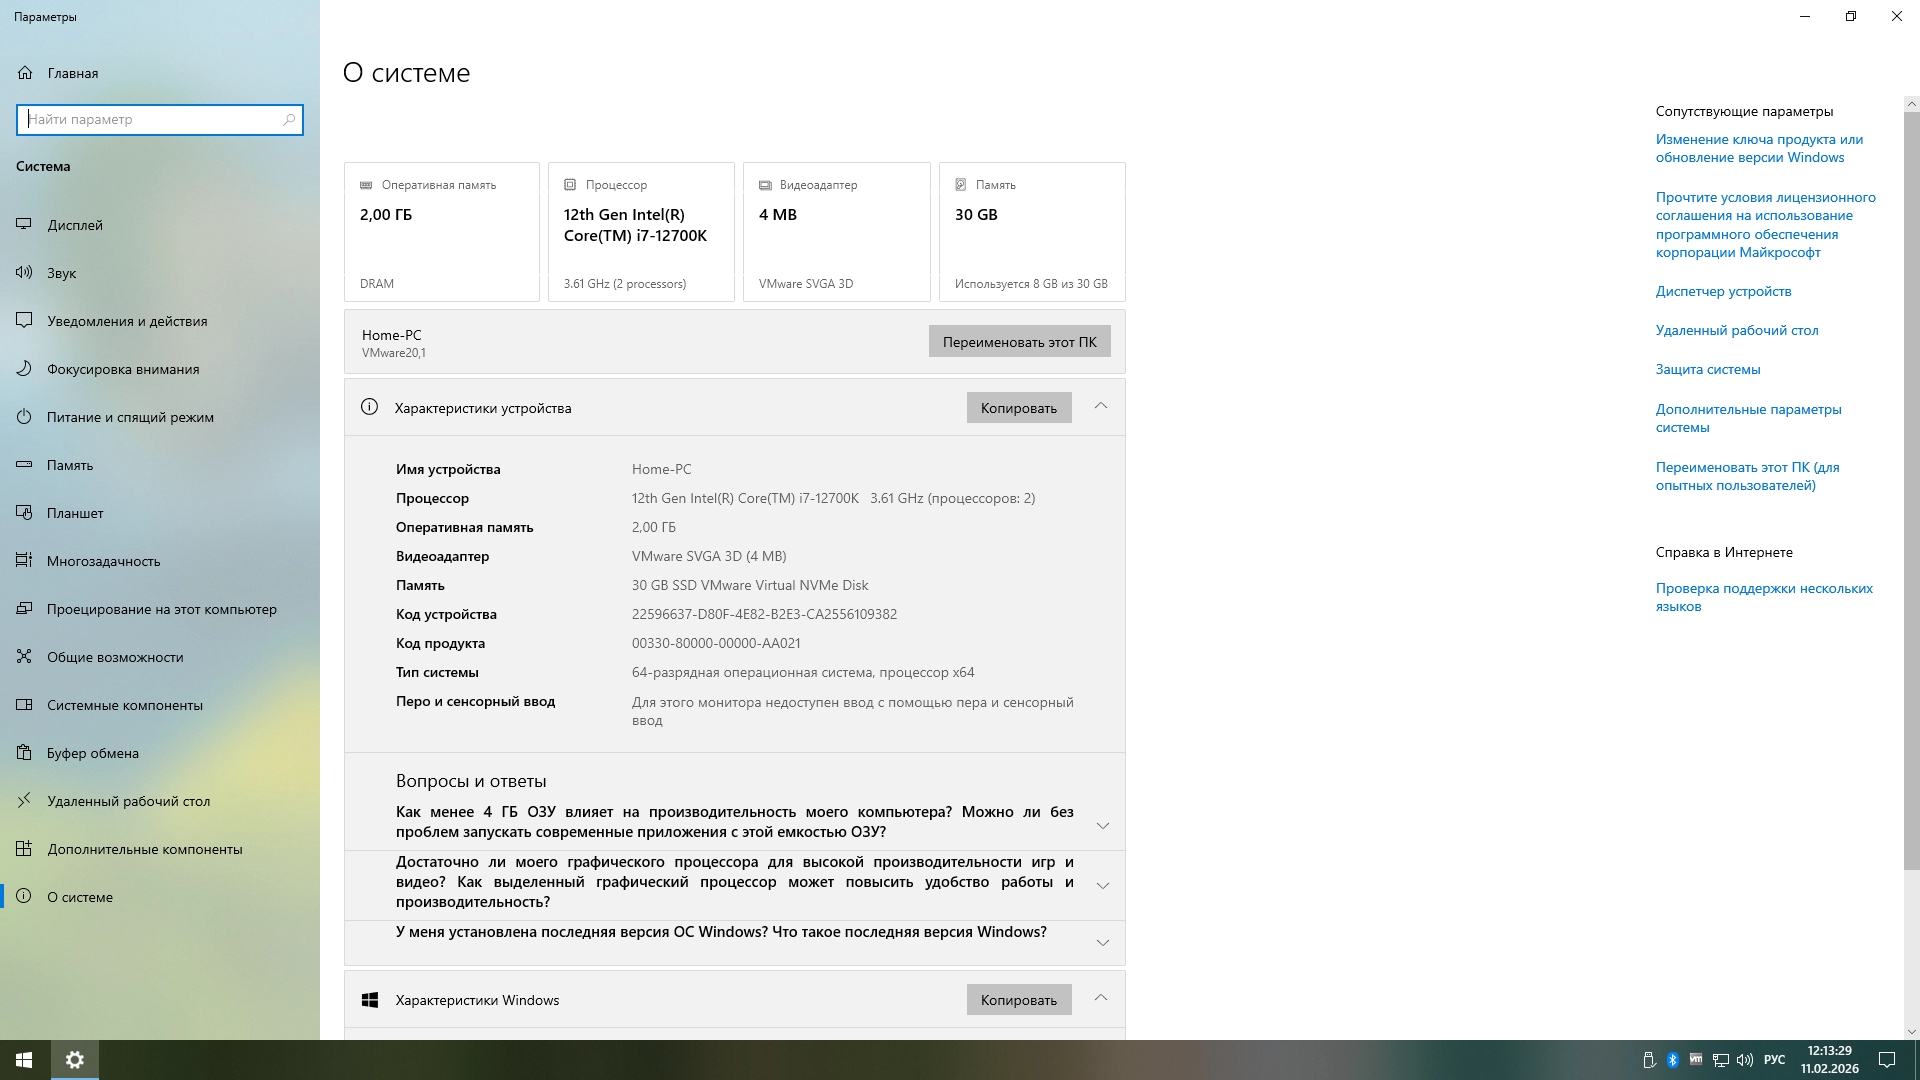Go to the Tablet settings page
Screen dimensions: 1920x1080
75,513
